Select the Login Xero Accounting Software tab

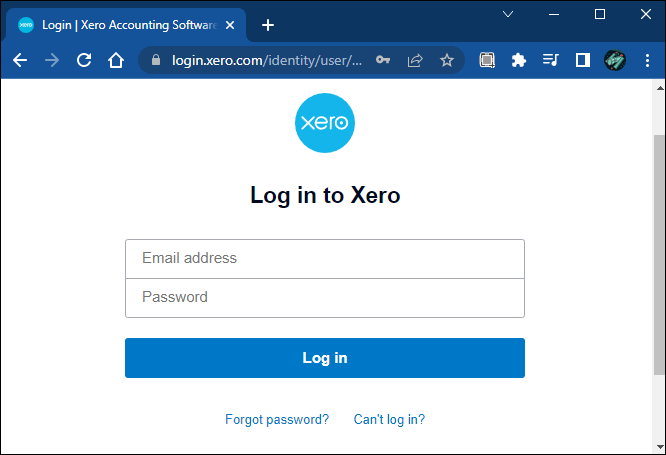coord(125,25)
